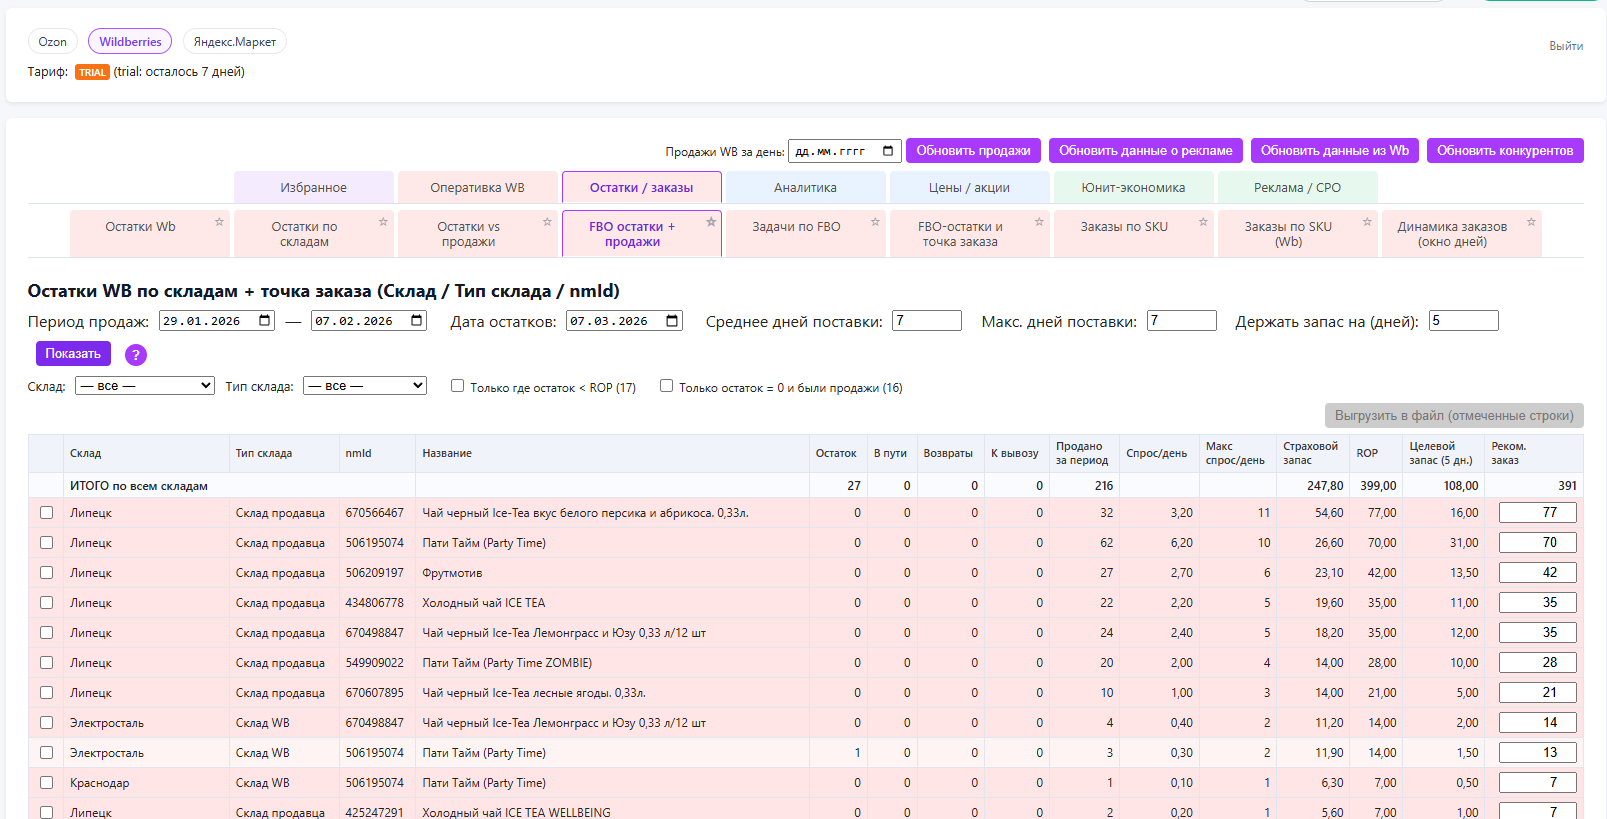Image resolution: width=1607 pixels, height=819 pixels.
Task: Star the Остатки vs продажи tab
Action: [x=547, y=222]
